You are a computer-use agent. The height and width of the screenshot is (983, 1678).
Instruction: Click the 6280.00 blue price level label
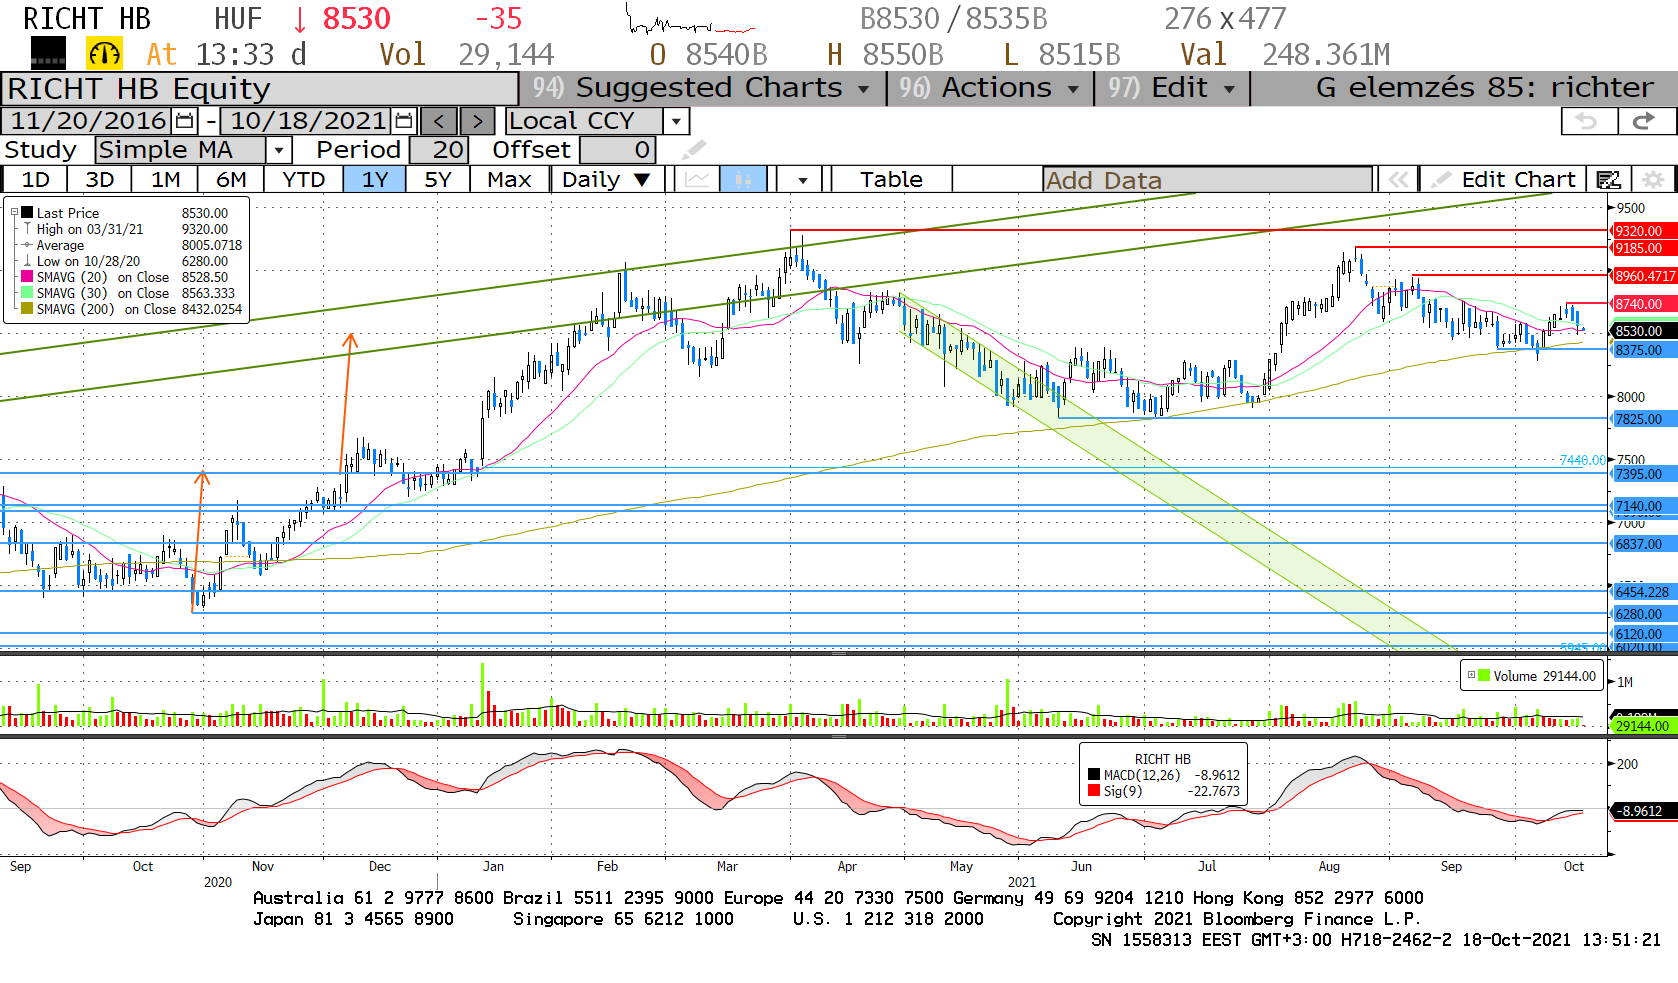point(1644,614)
